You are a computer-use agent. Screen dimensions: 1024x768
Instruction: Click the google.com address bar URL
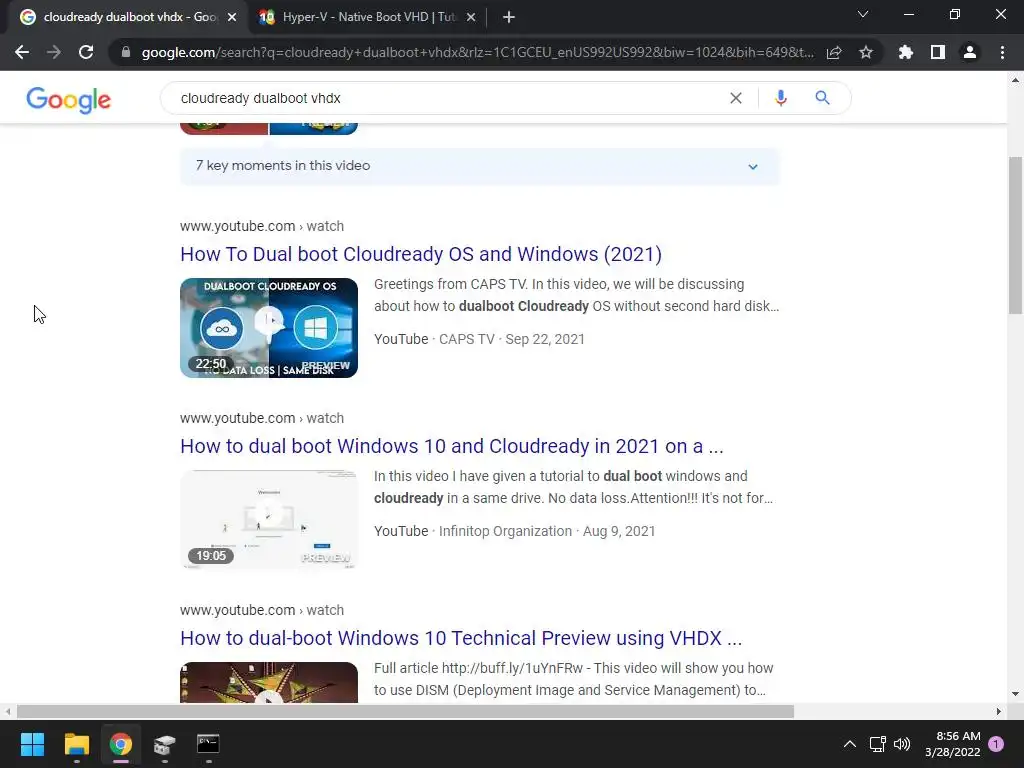(x=477, y=52)
